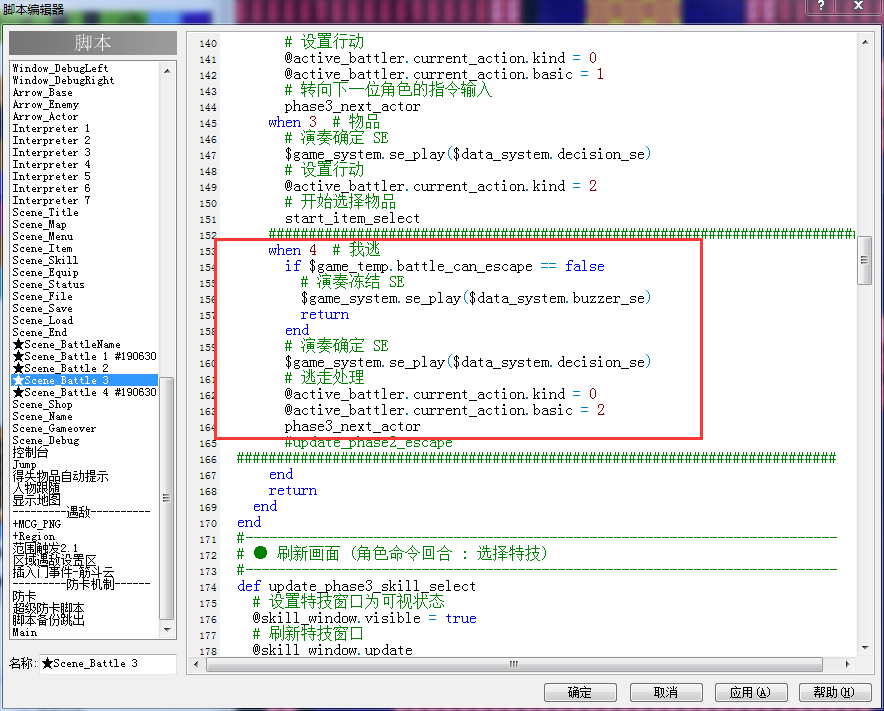Screen dimensions: 884x711
Task: Click the script list scrollbar thumb
Action: pos(167,498)
